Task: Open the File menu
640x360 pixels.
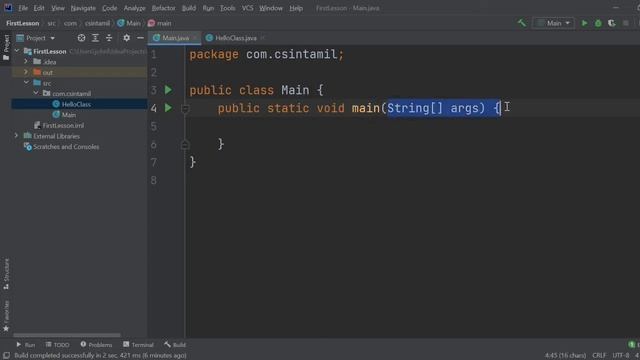Action: (23, 8)
